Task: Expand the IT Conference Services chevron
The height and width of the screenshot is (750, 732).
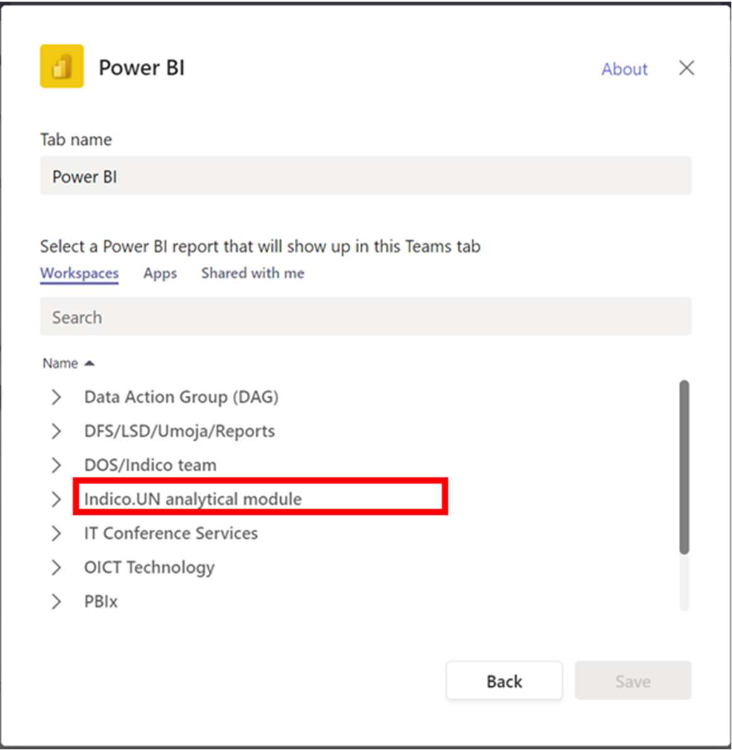Action: [56, 533]
